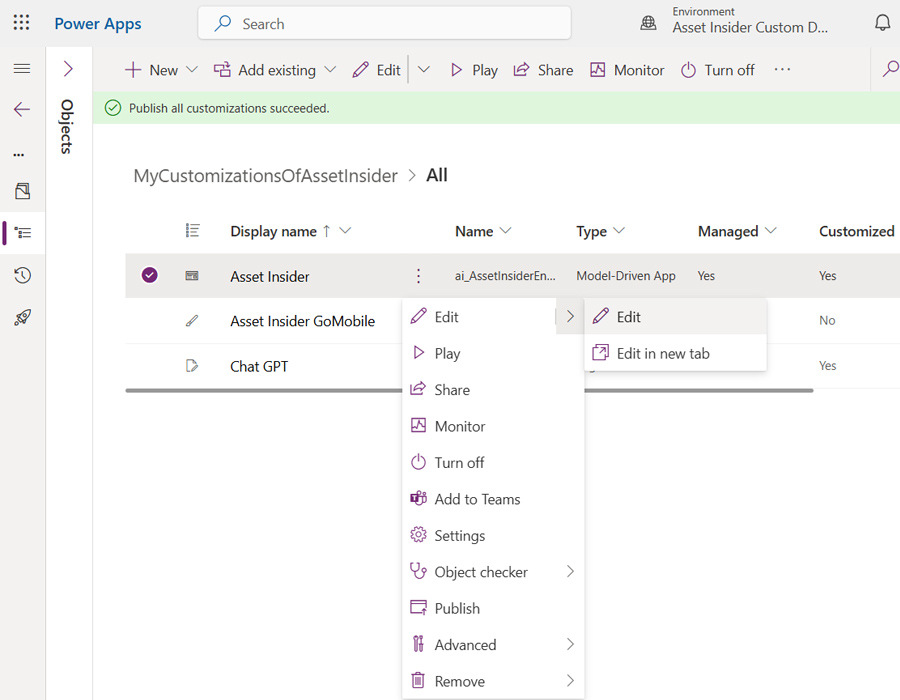900x700 pixels.
Task: Open the Overview icon in left rail
Action: [22, 191]
